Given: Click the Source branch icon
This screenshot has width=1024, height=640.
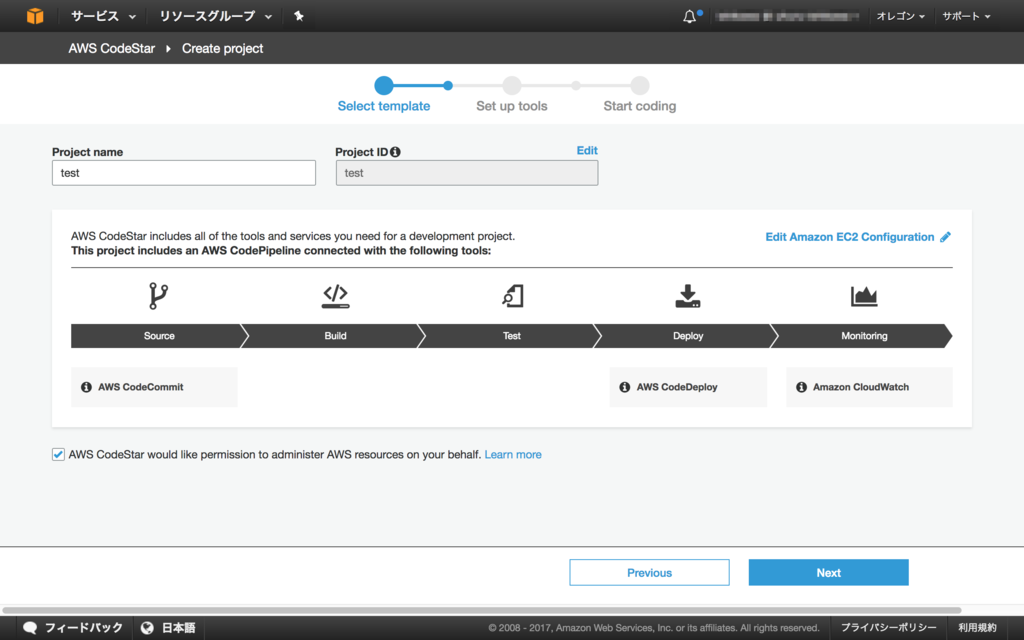Looking at the screenshot, I should point(158,296).
